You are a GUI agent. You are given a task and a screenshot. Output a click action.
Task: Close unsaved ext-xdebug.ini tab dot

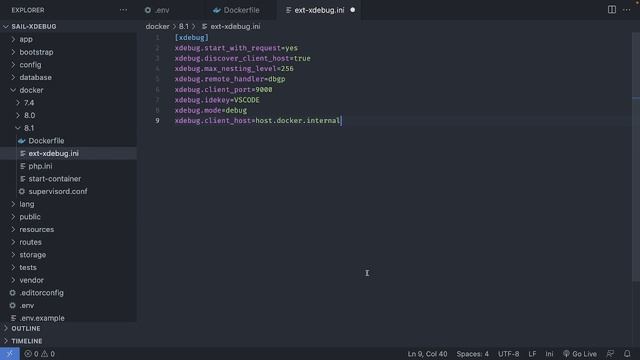click(353, 10)
